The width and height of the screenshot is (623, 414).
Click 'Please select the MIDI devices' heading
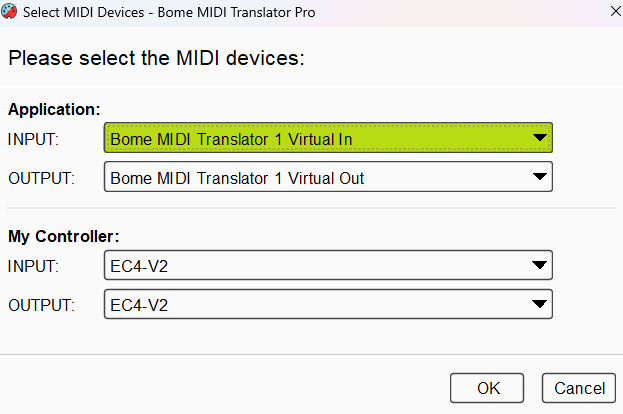(157, 58)
